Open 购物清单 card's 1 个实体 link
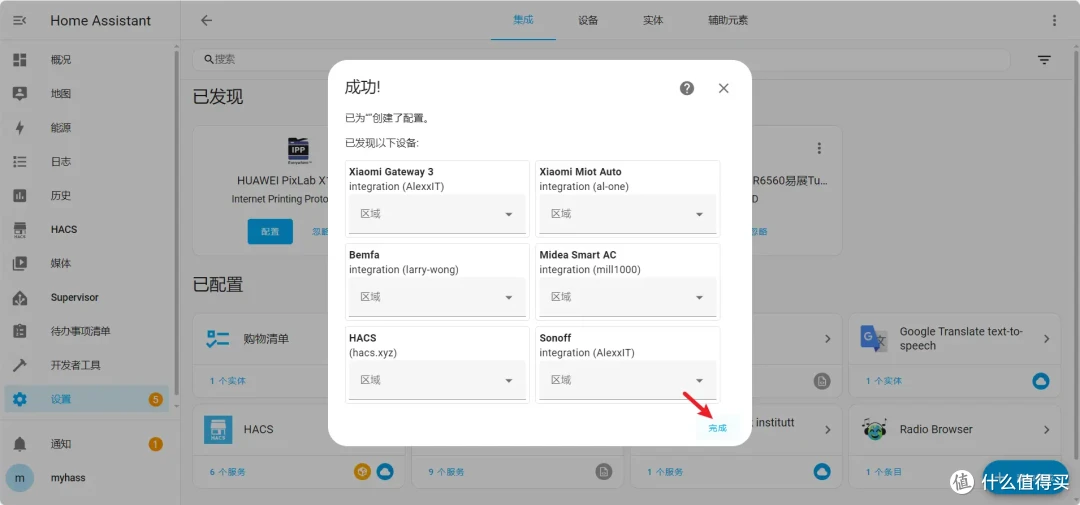 pyautogui.click(x=227, y=380)
